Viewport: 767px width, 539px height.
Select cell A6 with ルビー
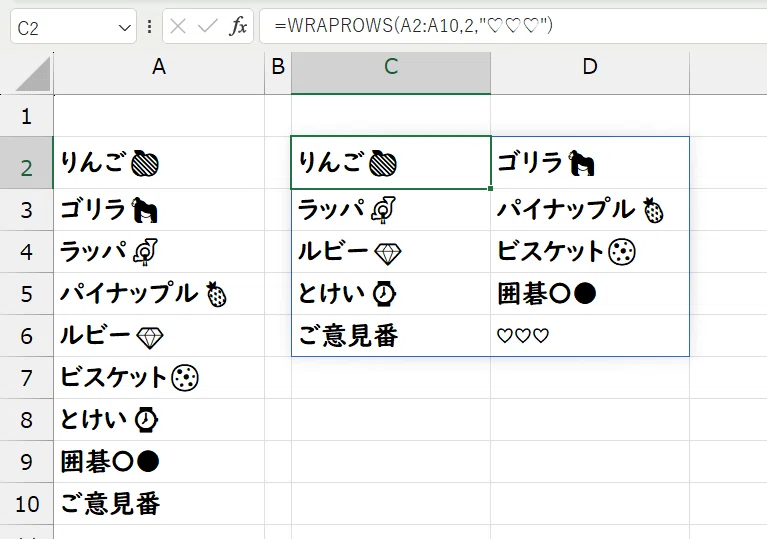pos(159,336)
